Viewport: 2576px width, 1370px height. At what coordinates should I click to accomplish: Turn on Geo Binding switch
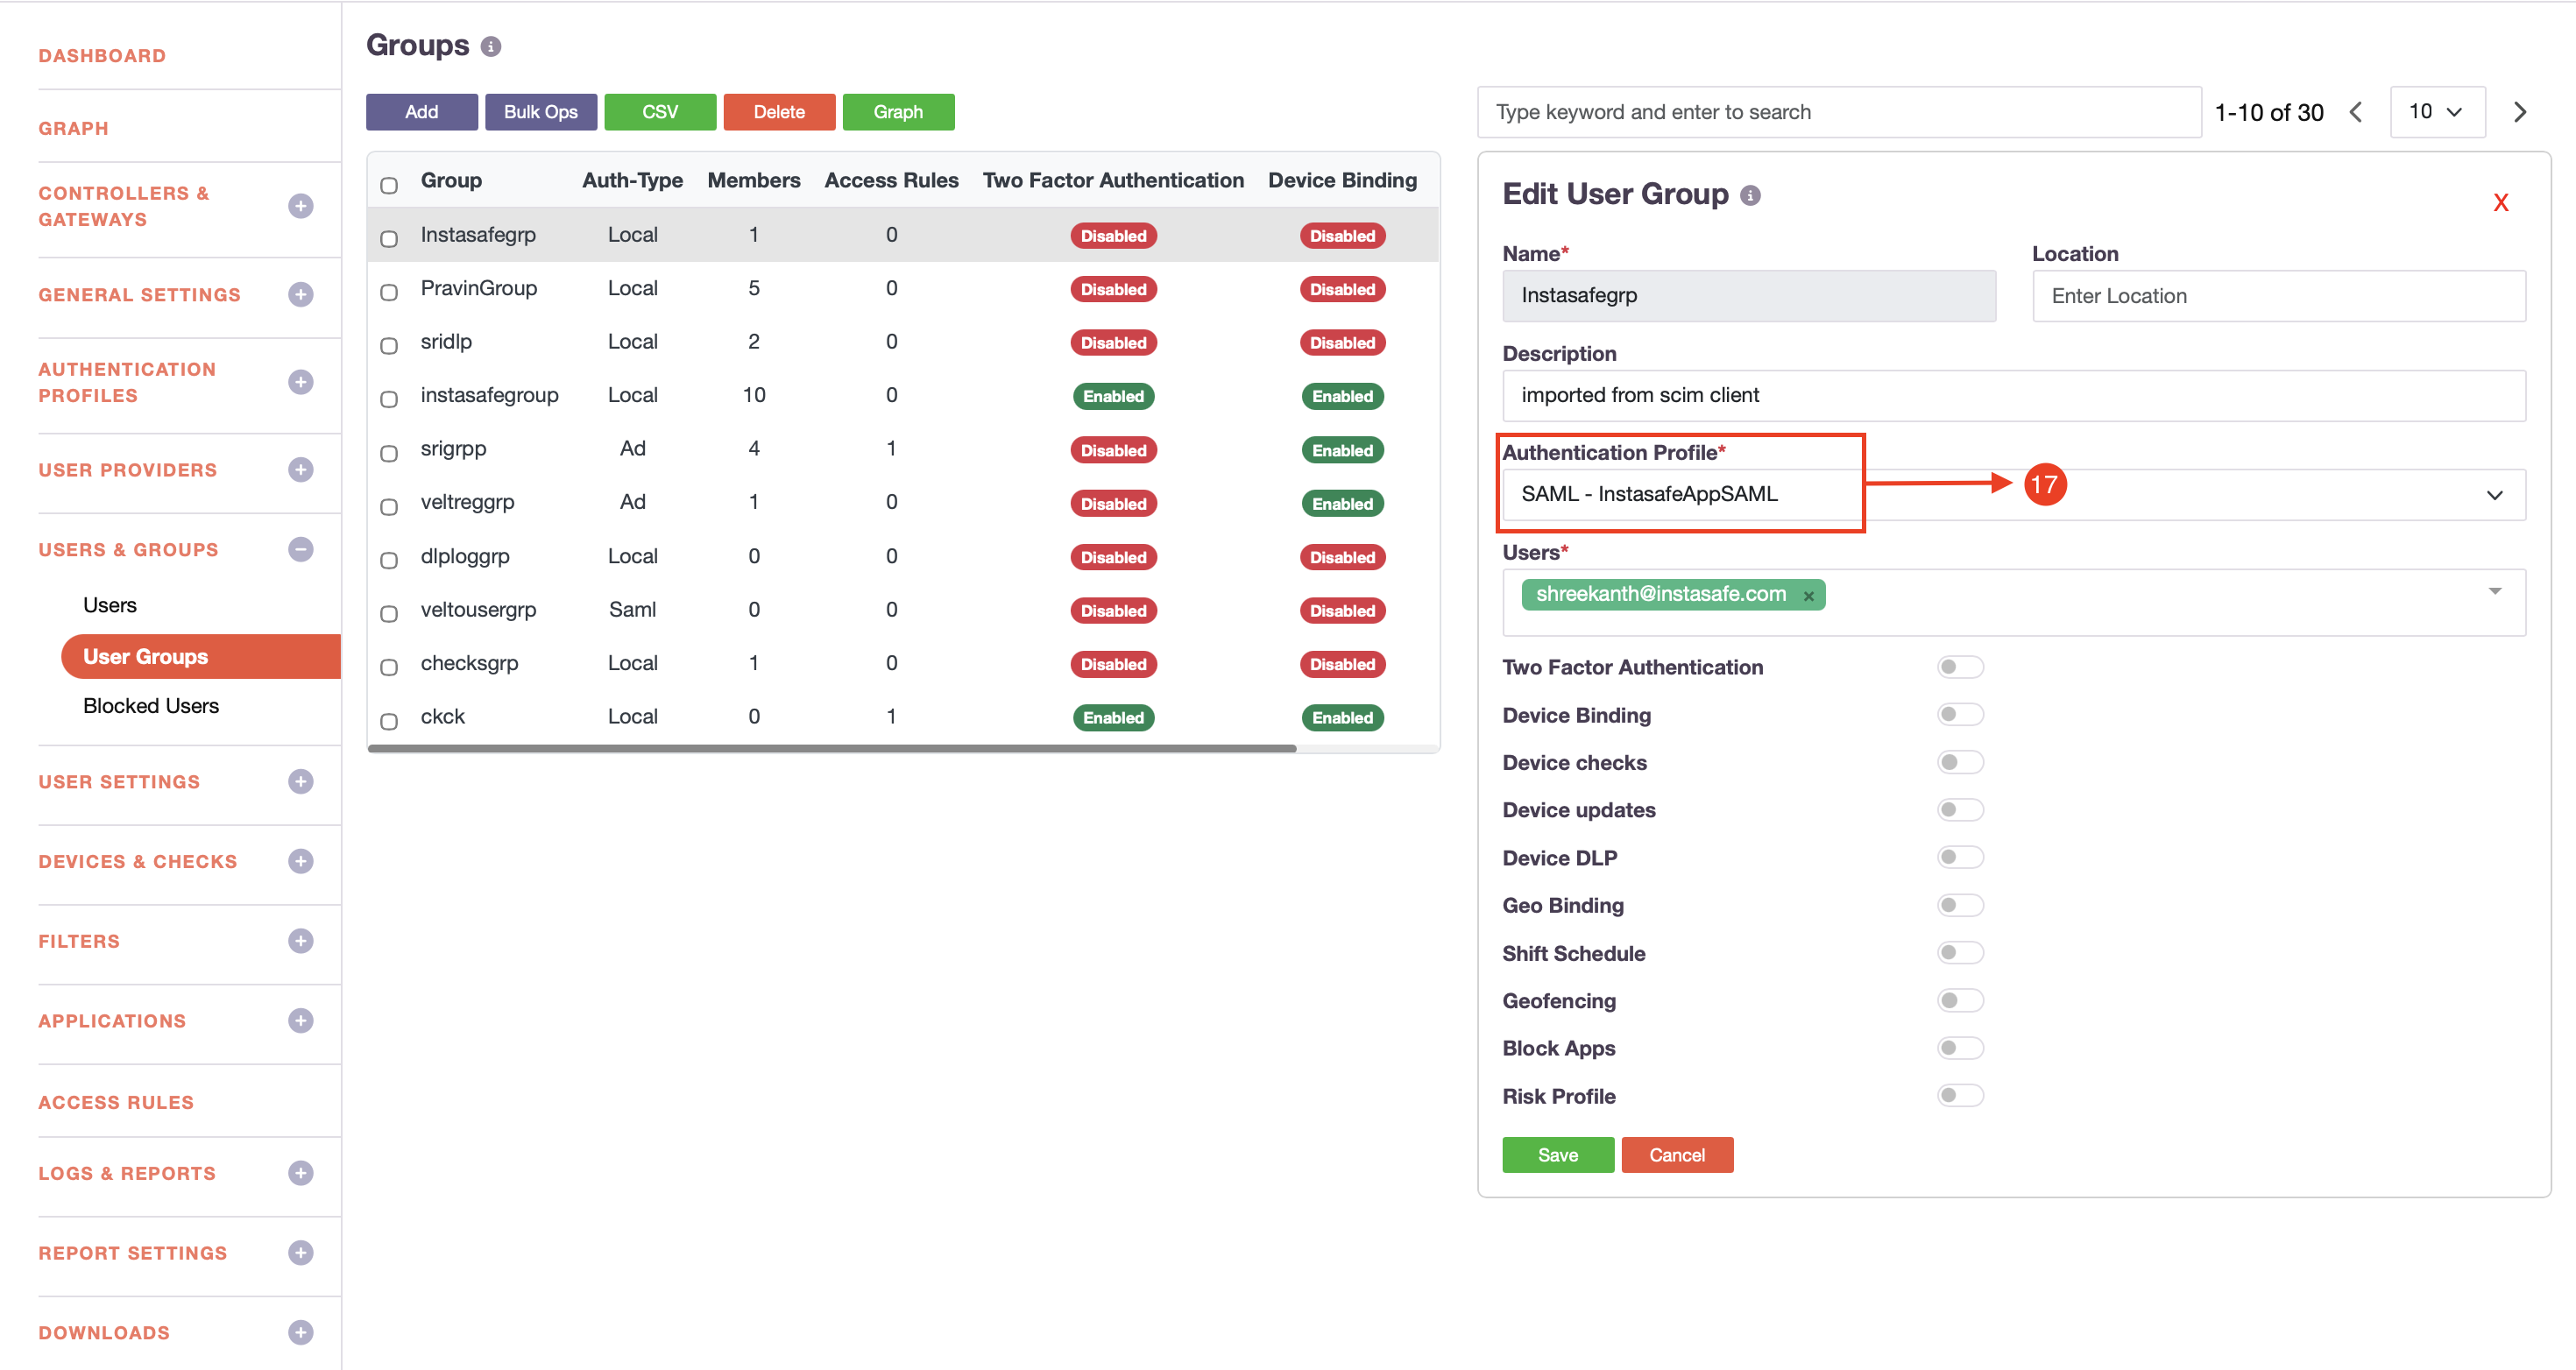(1959, 905)
